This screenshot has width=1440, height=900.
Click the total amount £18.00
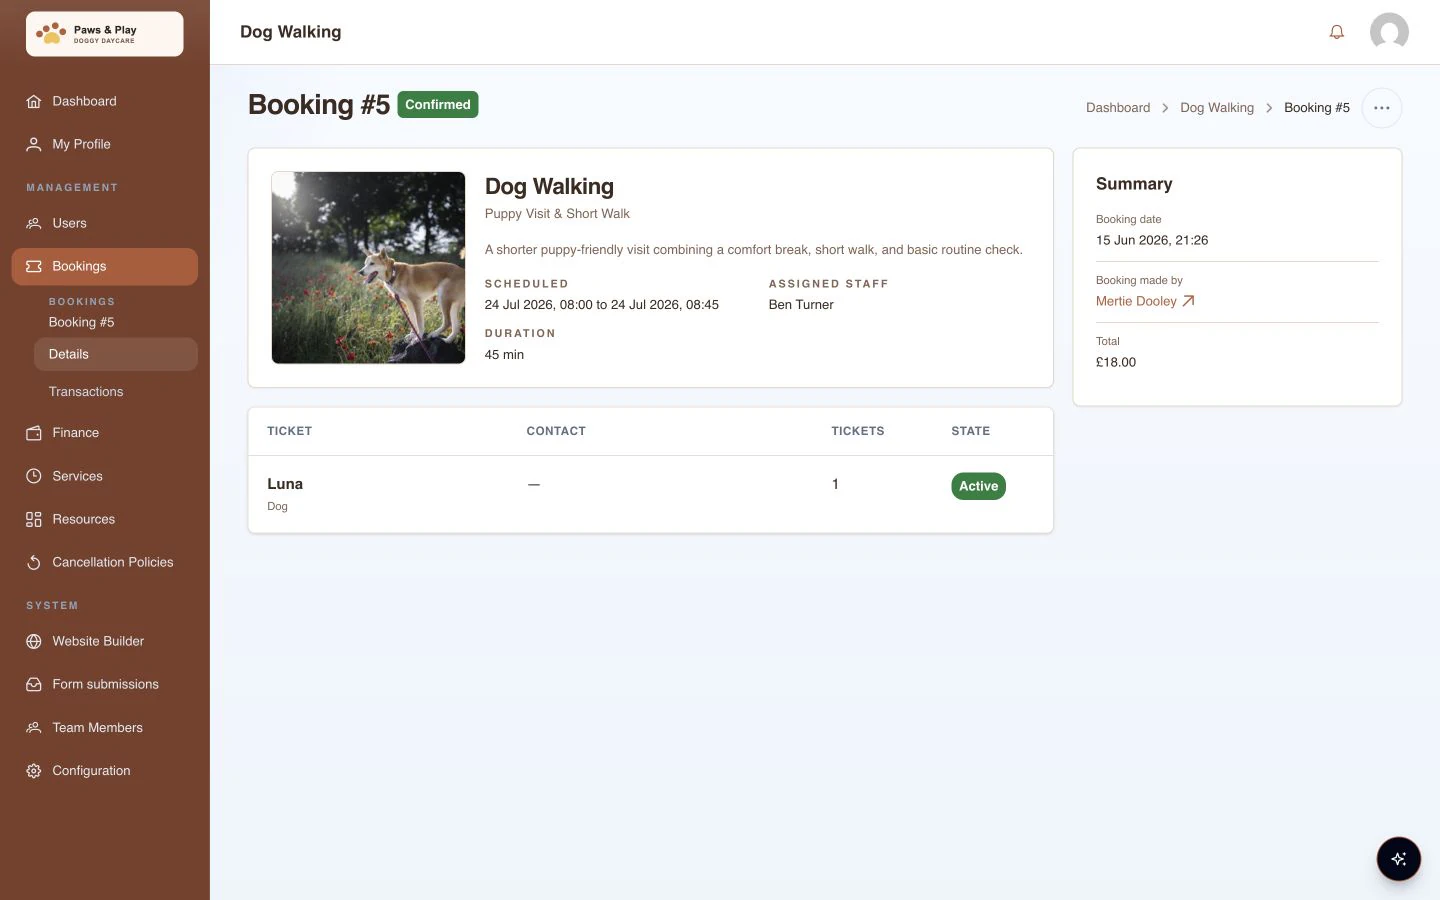coord(1116,362)
